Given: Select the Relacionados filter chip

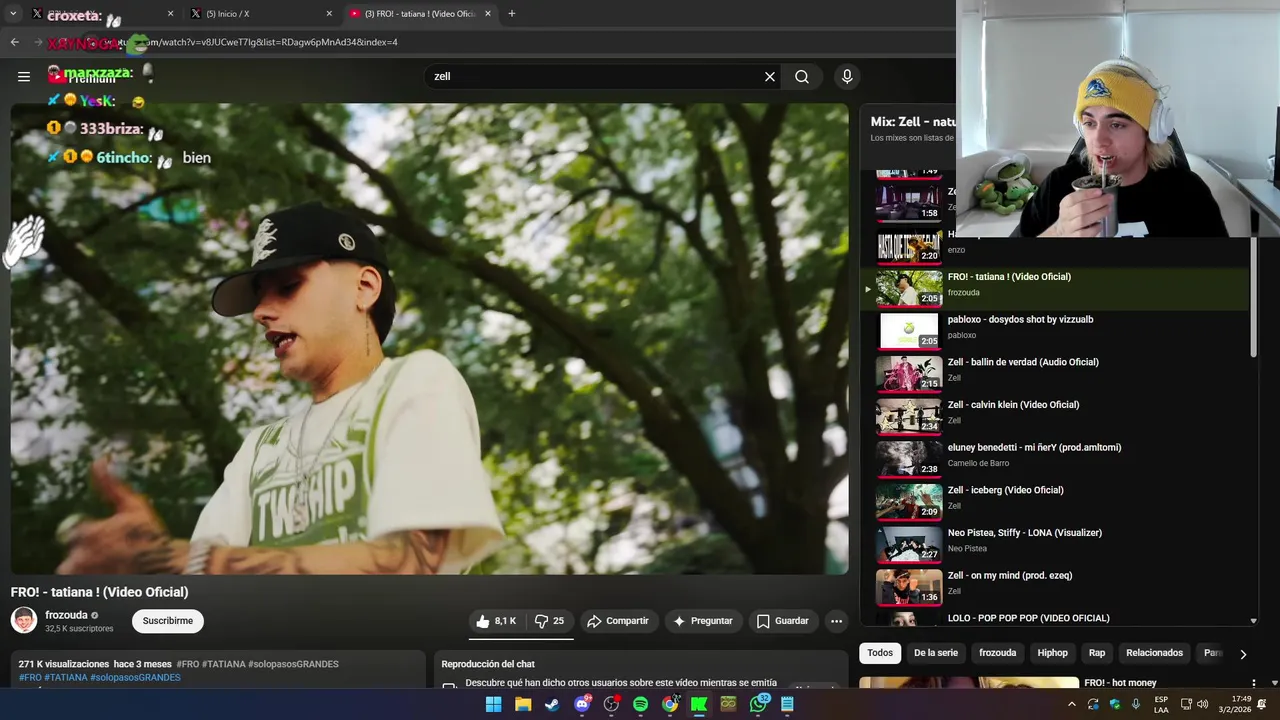Looking at the screenshot, I should pos(1154,653).
